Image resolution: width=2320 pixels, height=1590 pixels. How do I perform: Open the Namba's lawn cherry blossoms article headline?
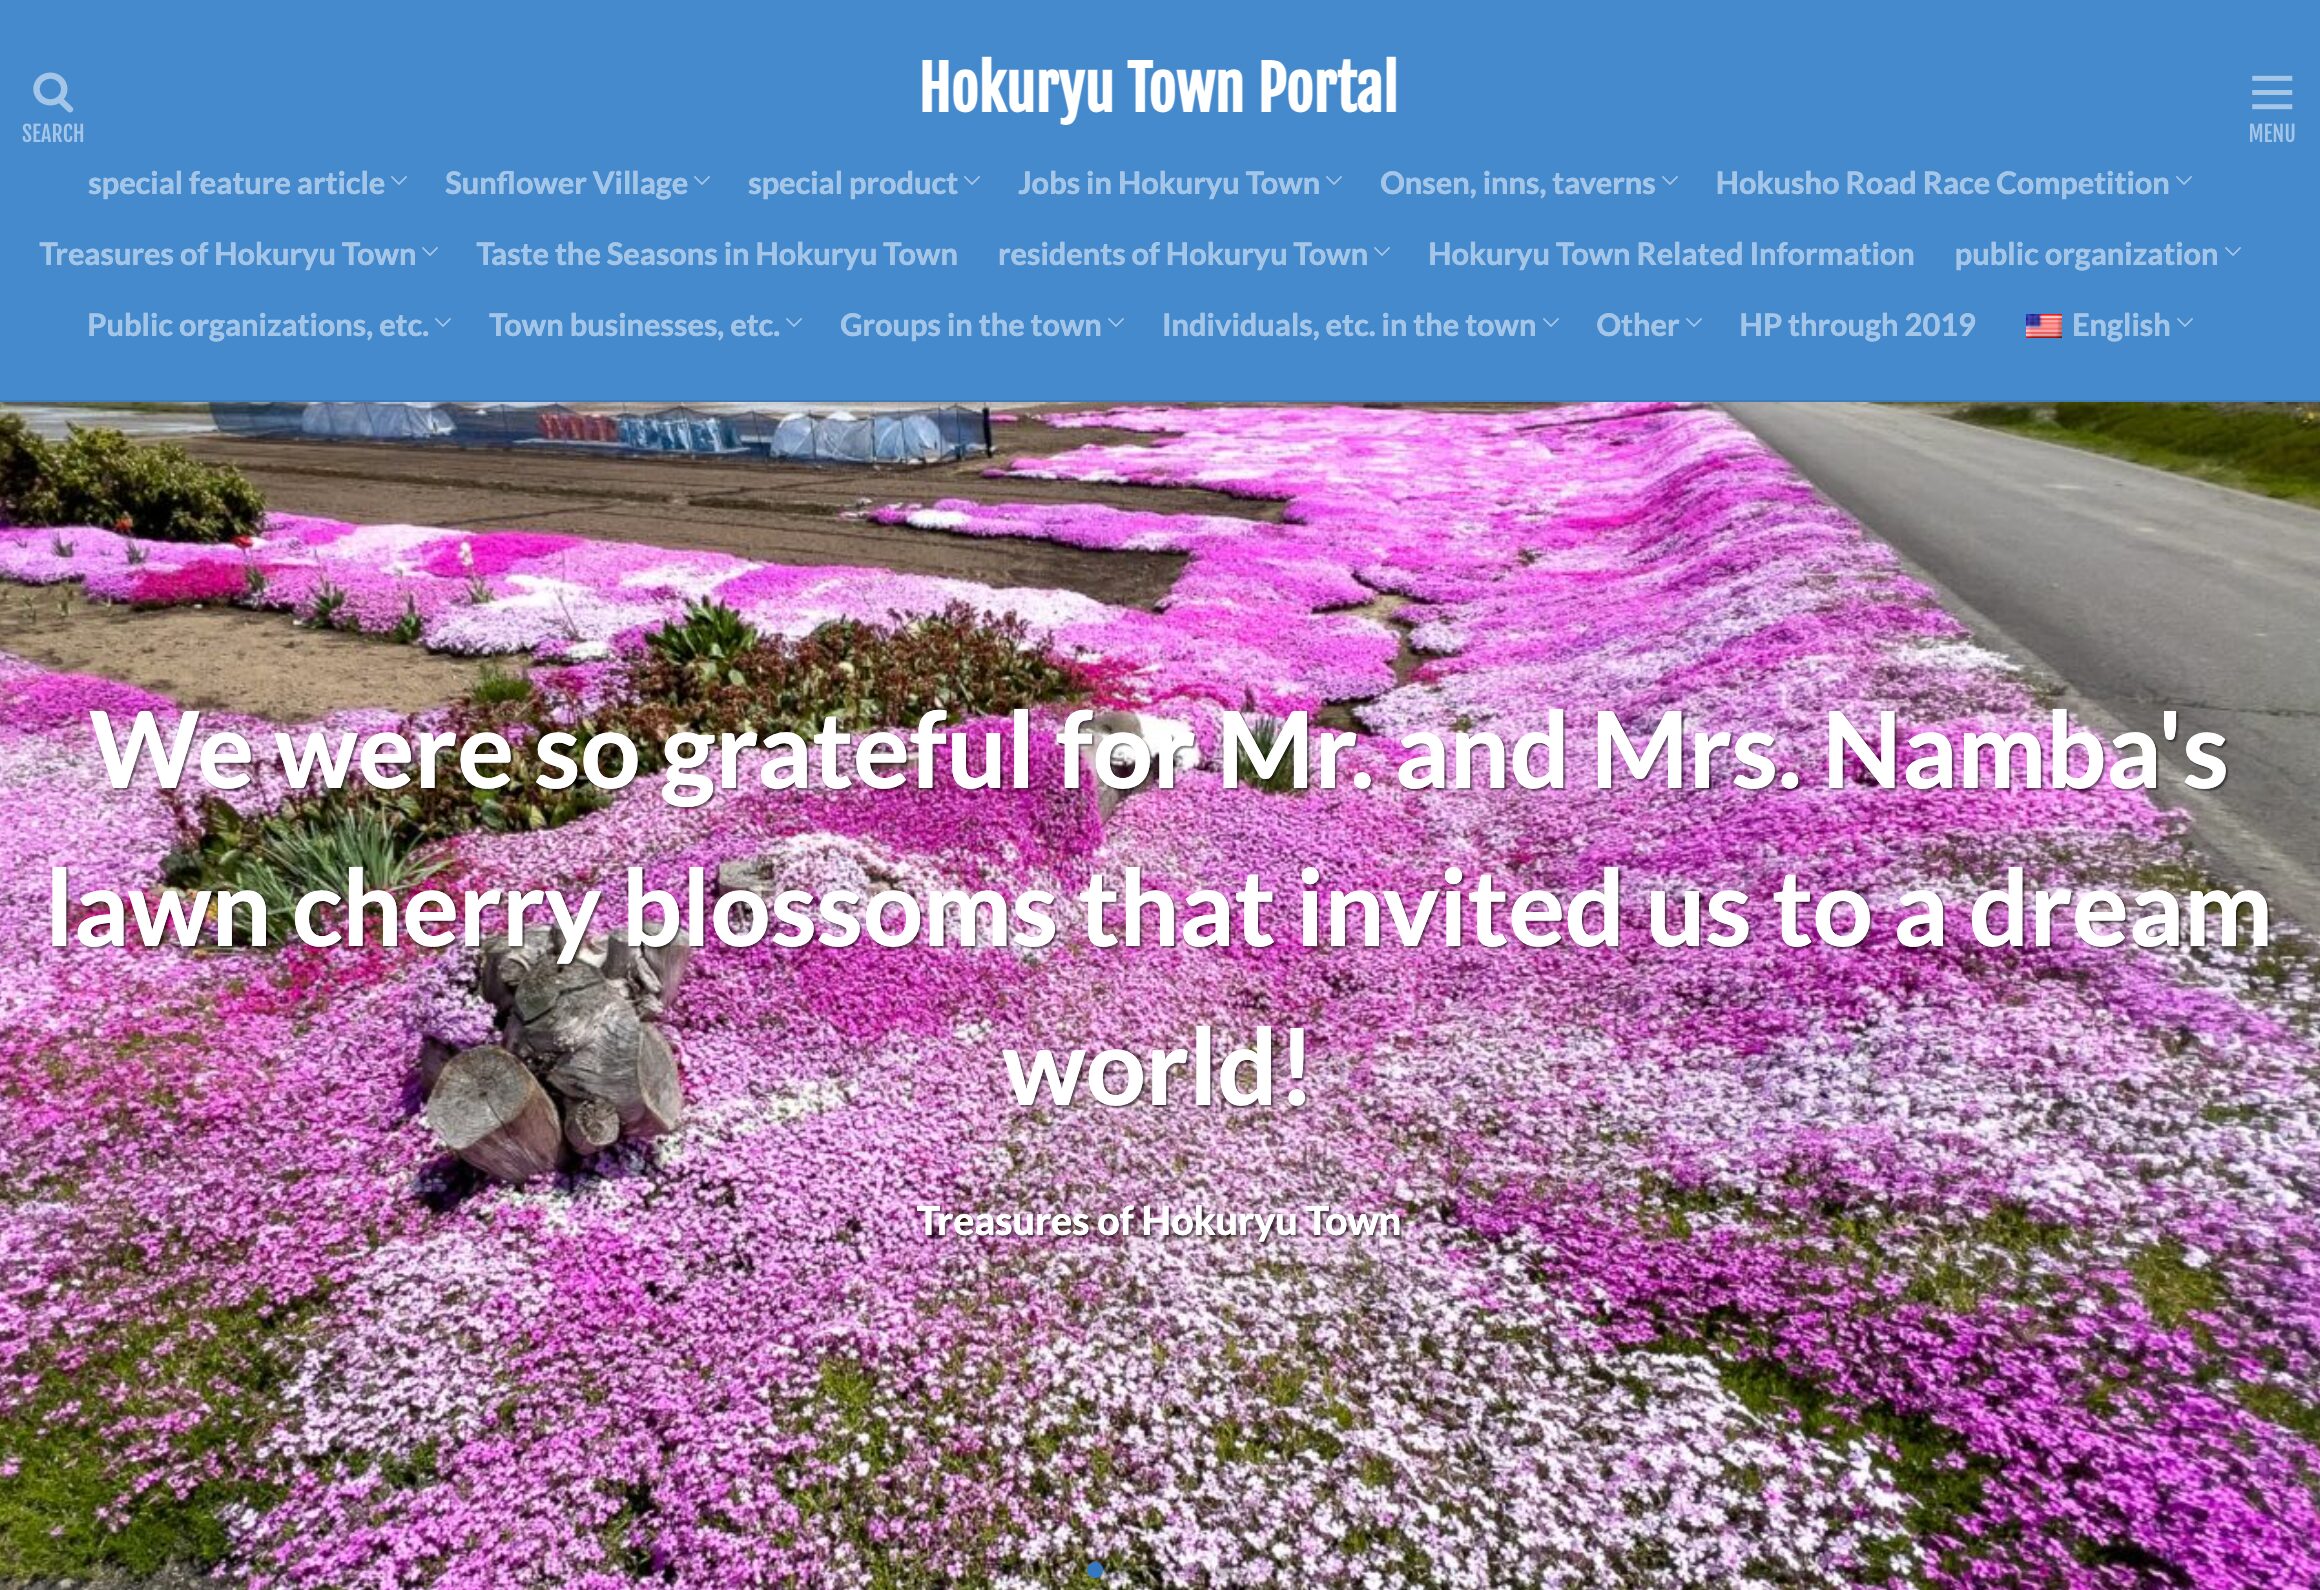pyautogui.click(x=1158, y=908)
